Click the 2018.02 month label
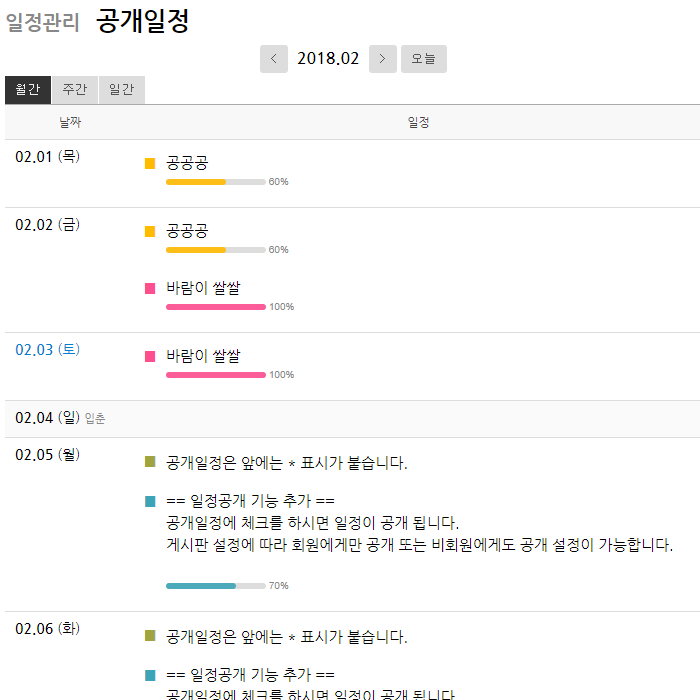The height and width of the screenshot is (700, 700). (328, 59)
